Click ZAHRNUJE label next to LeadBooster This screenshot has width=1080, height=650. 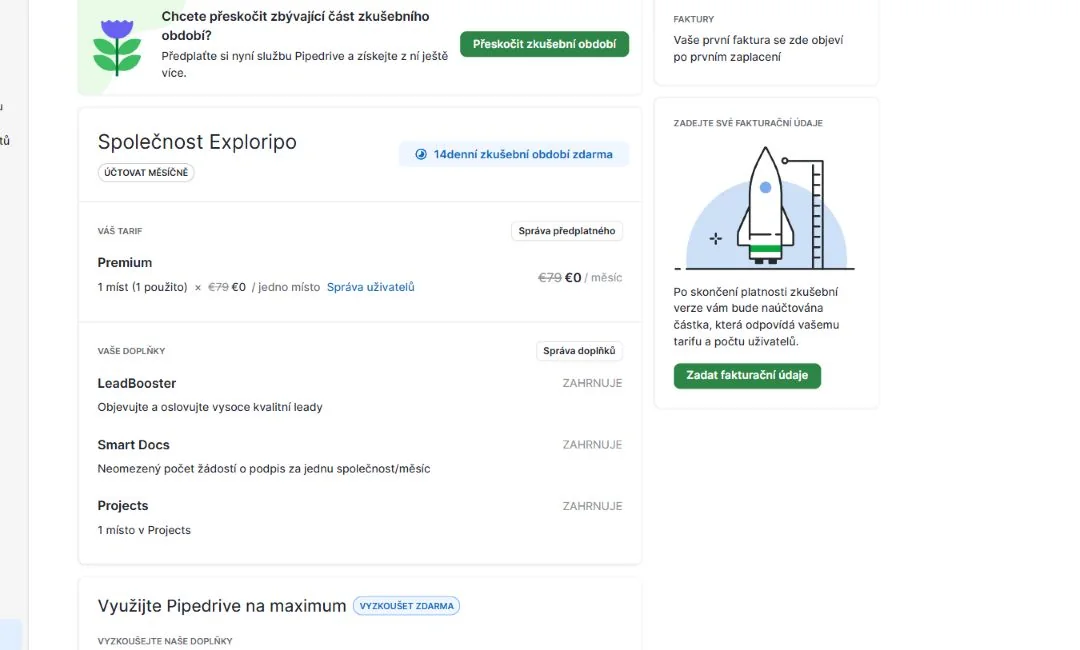coord(592,383)
